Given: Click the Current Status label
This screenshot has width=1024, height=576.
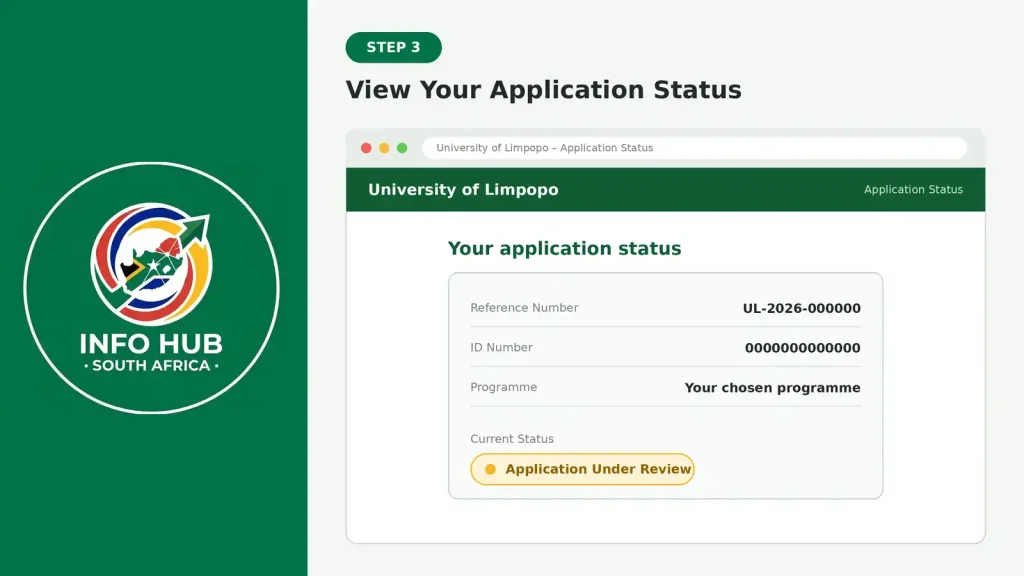Looking at the screenshot, I should (512, 439).
